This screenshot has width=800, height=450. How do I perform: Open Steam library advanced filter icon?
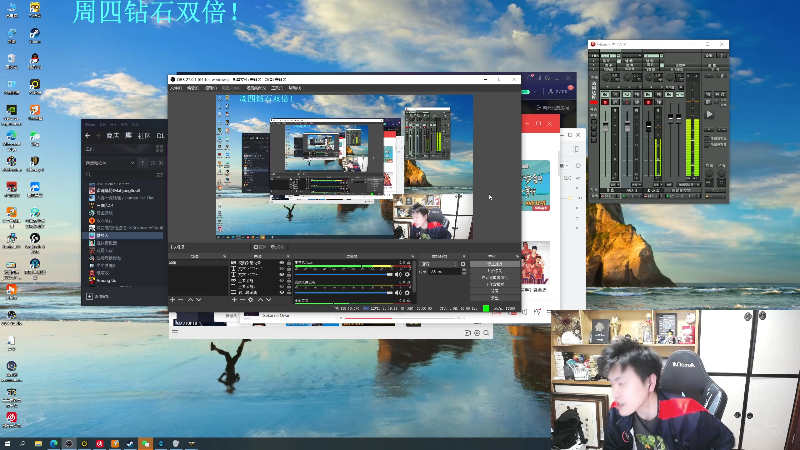pyautogui.click(x=160, y=174)
